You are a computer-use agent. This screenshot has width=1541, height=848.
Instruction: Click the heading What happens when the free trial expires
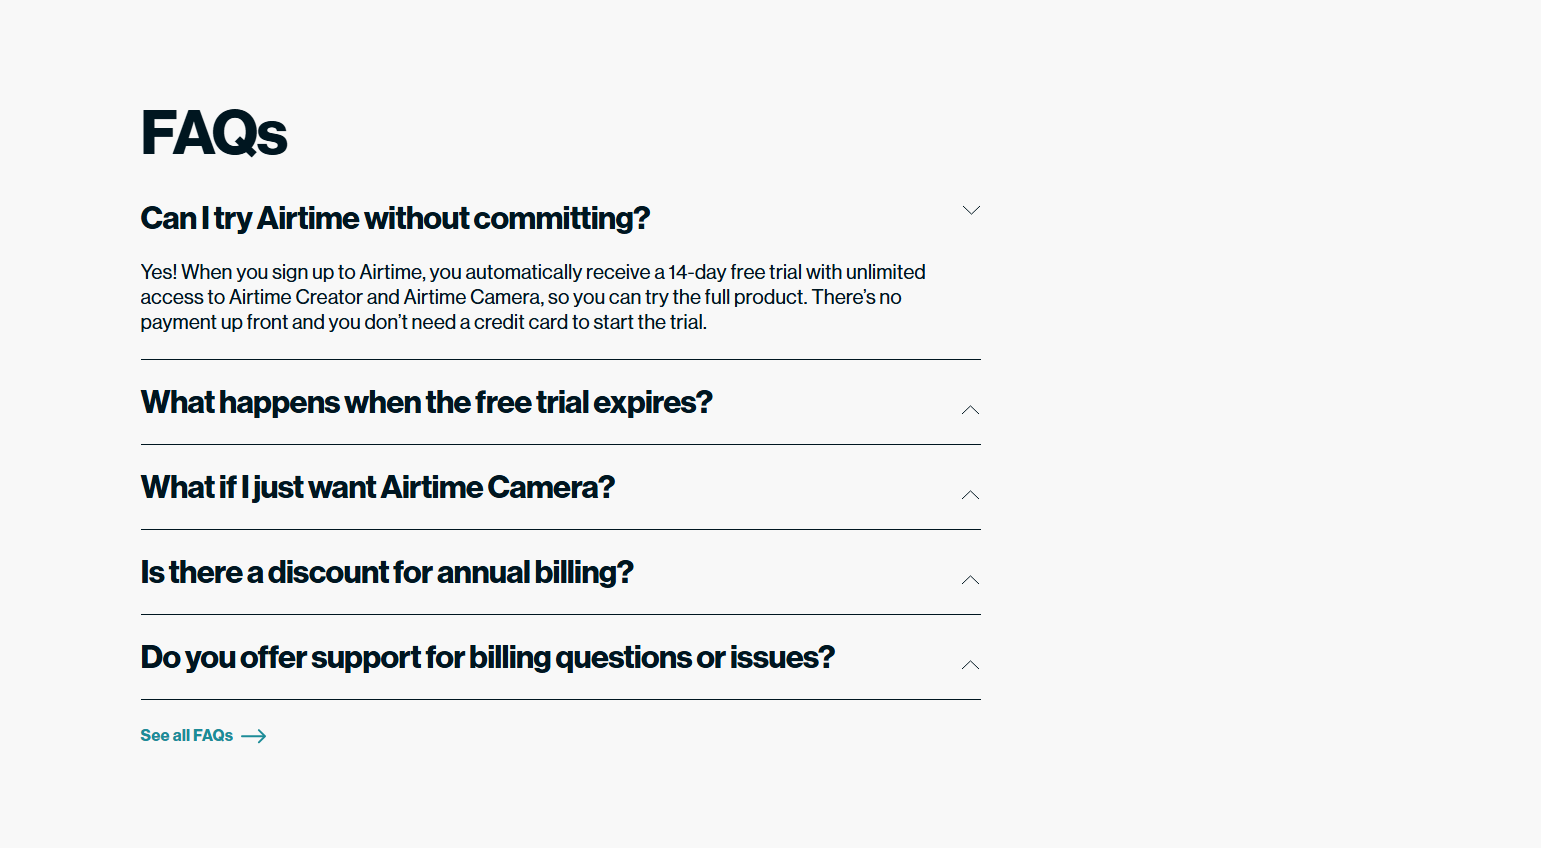click(x=426, y=403)
